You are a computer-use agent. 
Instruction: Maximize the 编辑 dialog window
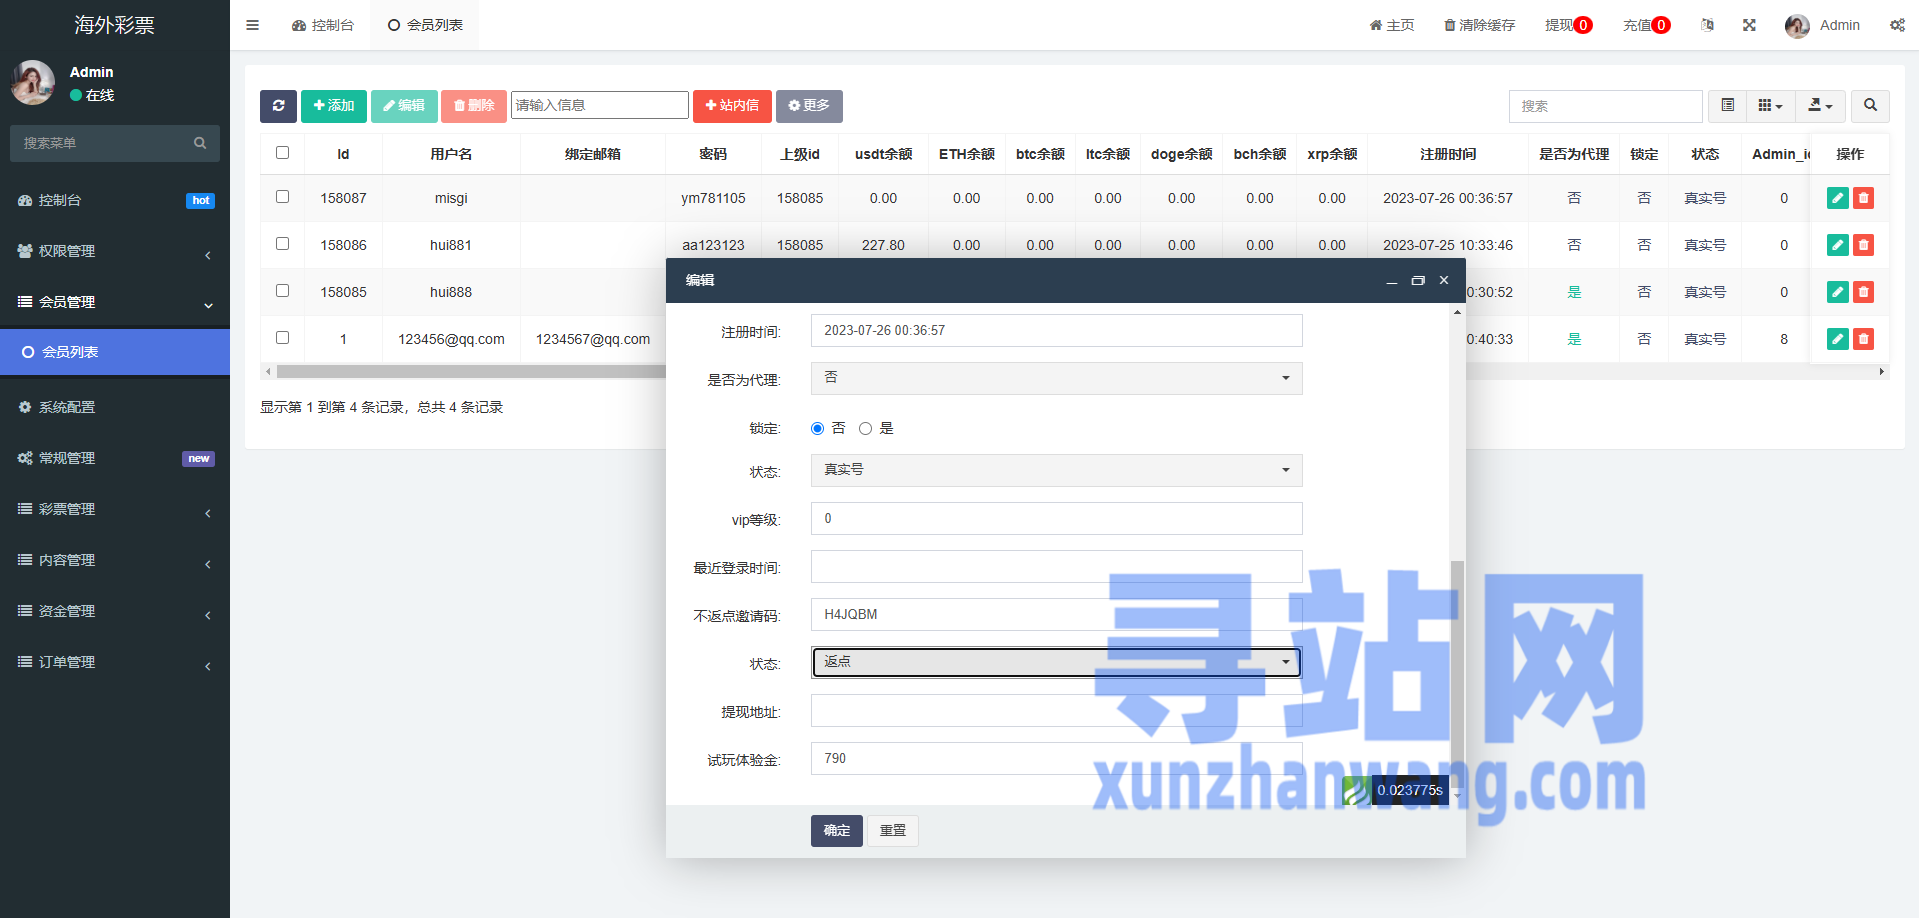coord(1417,281)
